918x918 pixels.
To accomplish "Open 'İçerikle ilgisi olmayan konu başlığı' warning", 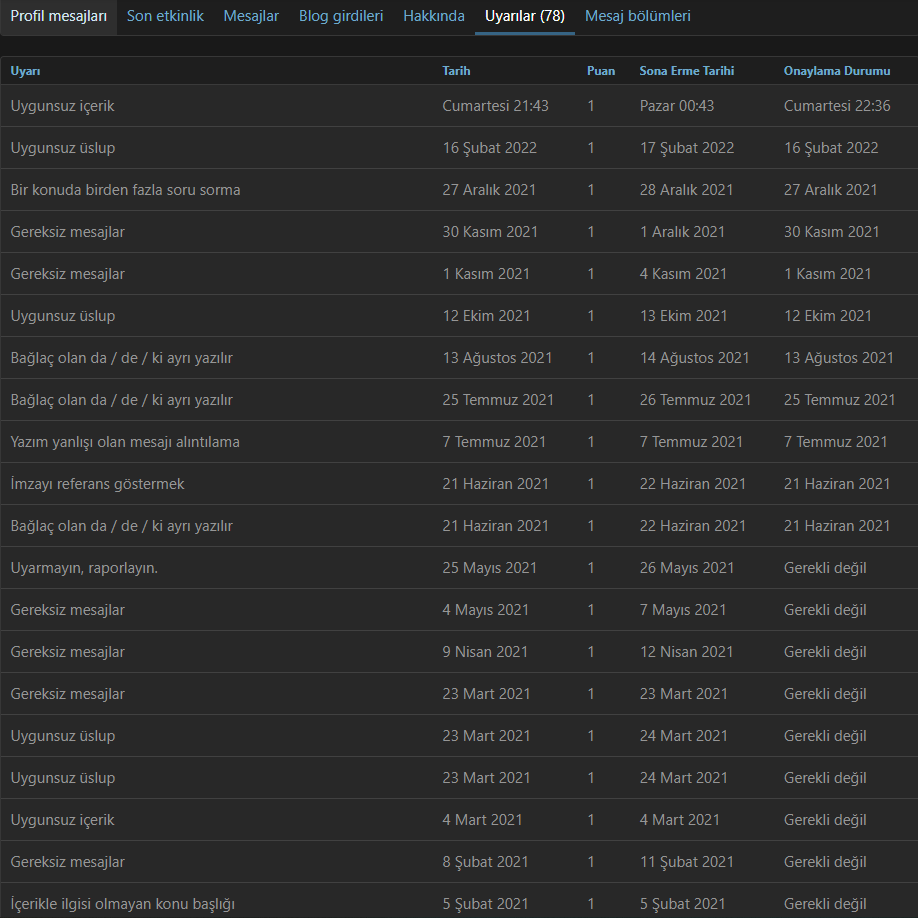I will [x=123, y=904].
